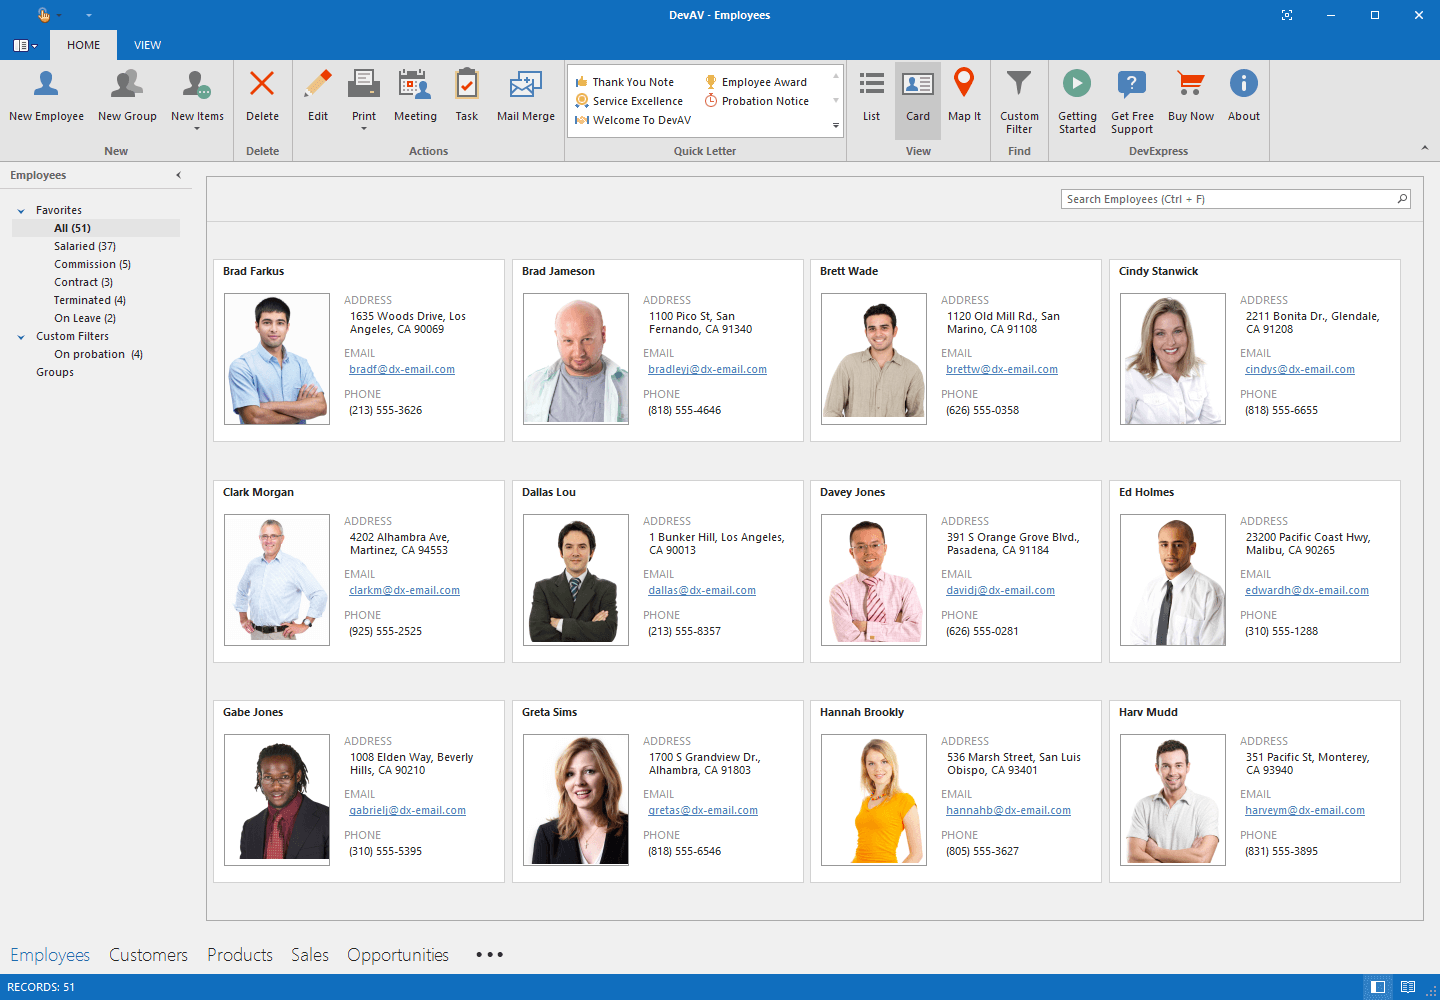Apply a Custom Filter
This screenshot has width=1440, height=1000.
click(1019, 97)
